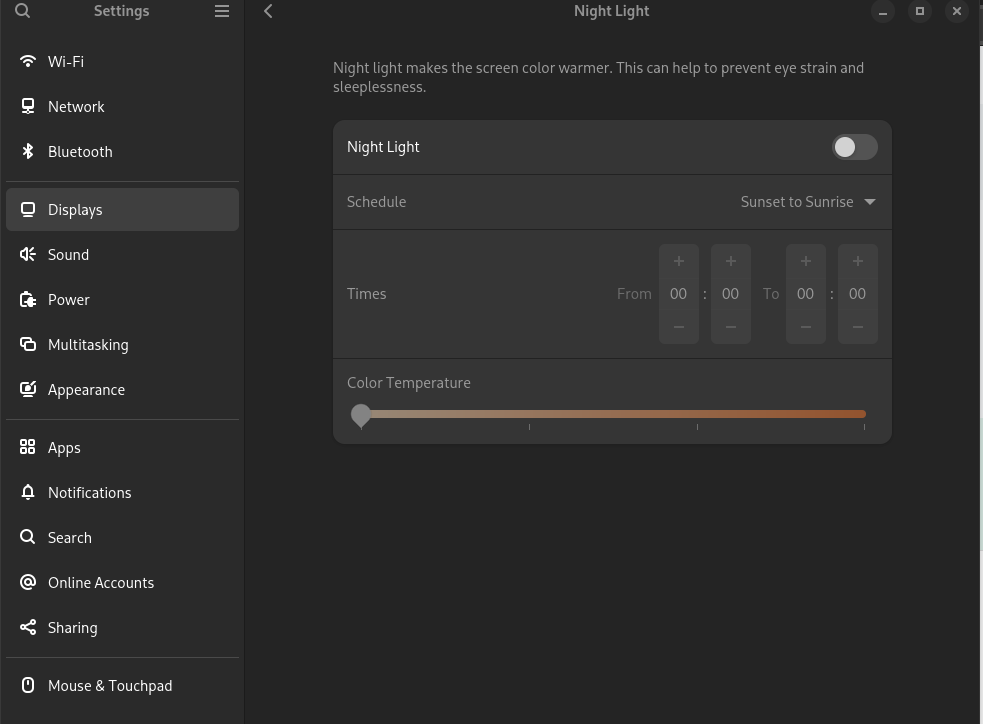Viewport: 983px width, 724px height.
Task: Open Power settings panel
Action: tap(122, 300)
